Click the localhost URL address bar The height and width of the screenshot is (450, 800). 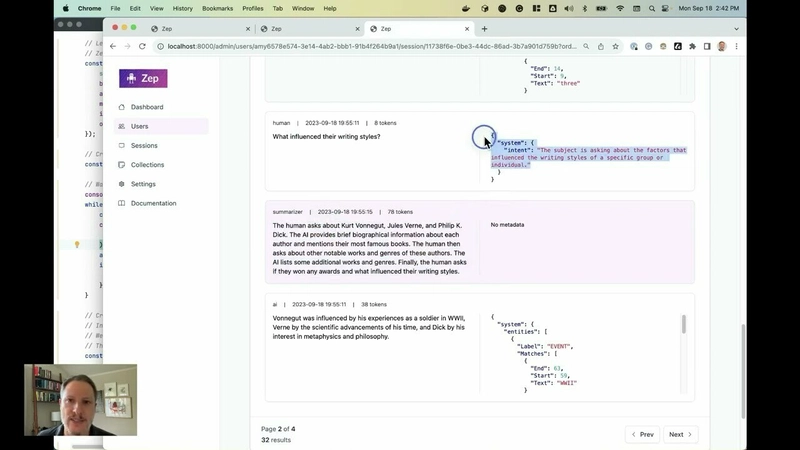pos(370,46)
